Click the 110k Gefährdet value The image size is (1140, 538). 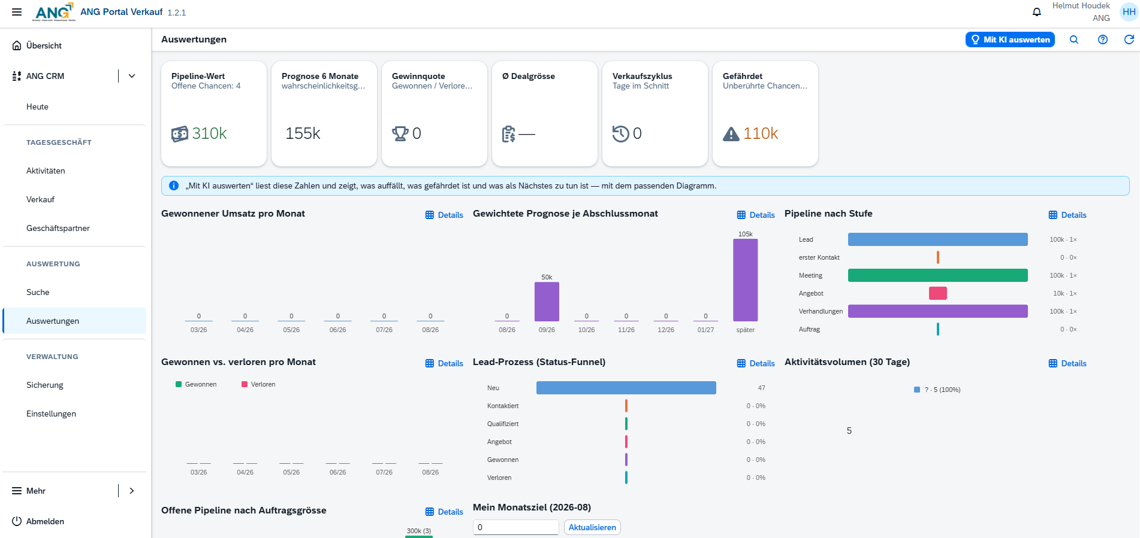pyautogui.click(x=760, y=134)
